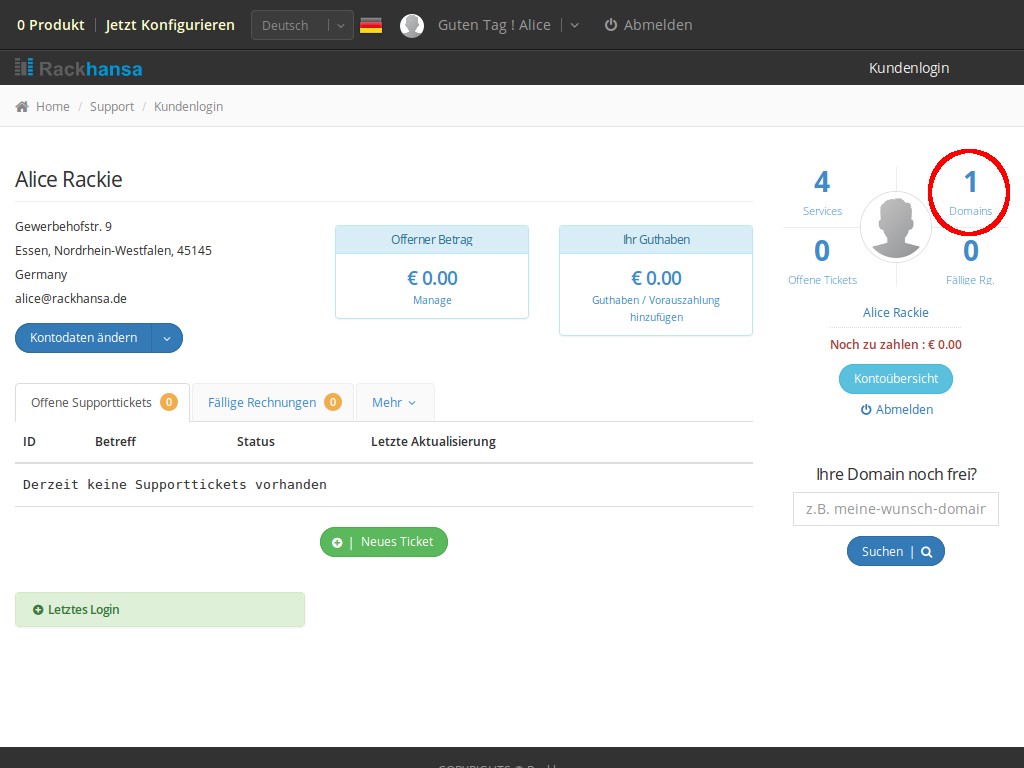The height and width of the screenshot is (768, 1024).
Task: Open the Deutsch language dropdown
Action: (x=302, y=25)
